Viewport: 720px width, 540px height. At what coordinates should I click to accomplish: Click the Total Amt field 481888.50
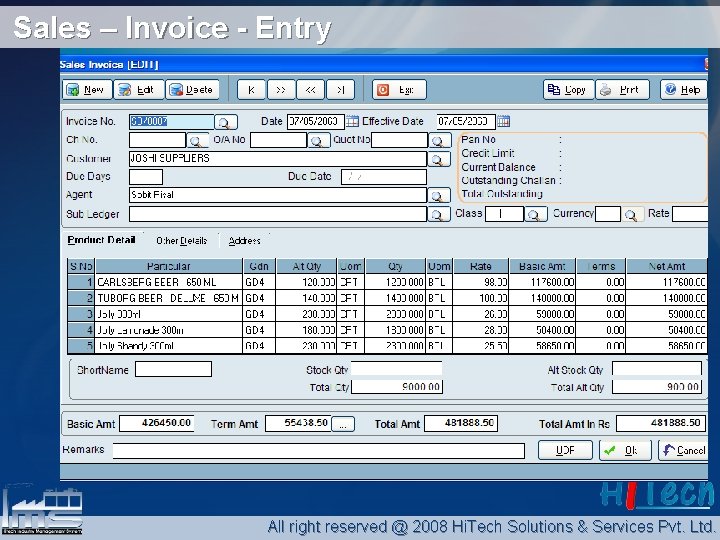click(x=461, y=423)
